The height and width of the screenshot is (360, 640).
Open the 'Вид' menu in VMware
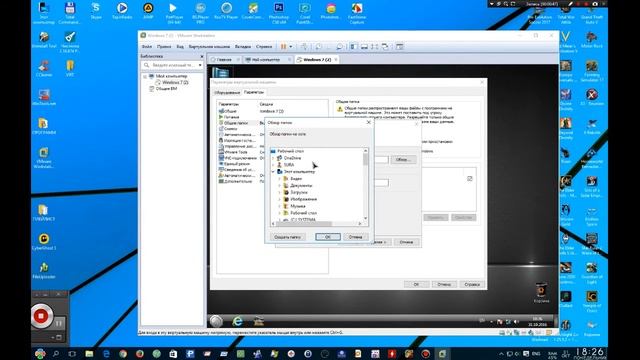tap(180, 47)
